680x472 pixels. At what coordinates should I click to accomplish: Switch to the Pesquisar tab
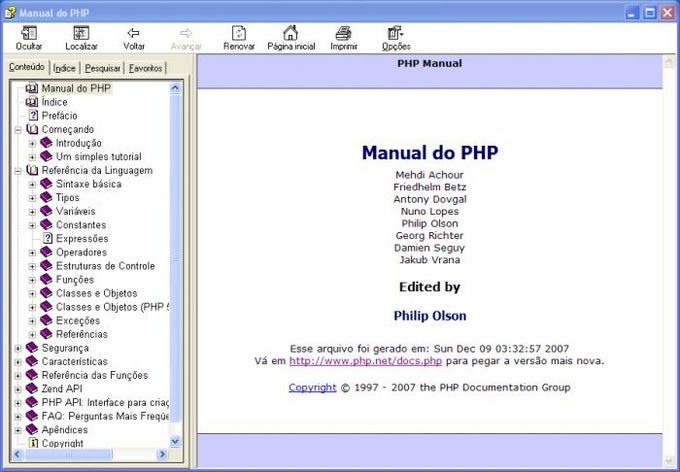(102, 68)
